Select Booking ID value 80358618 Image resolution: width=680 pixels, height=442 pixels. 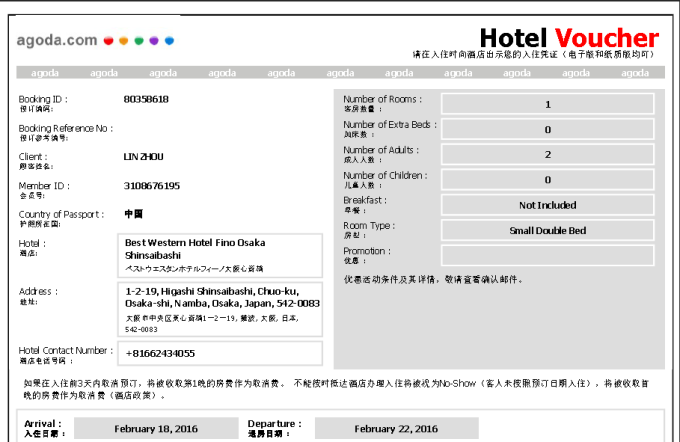pos(146,99)
